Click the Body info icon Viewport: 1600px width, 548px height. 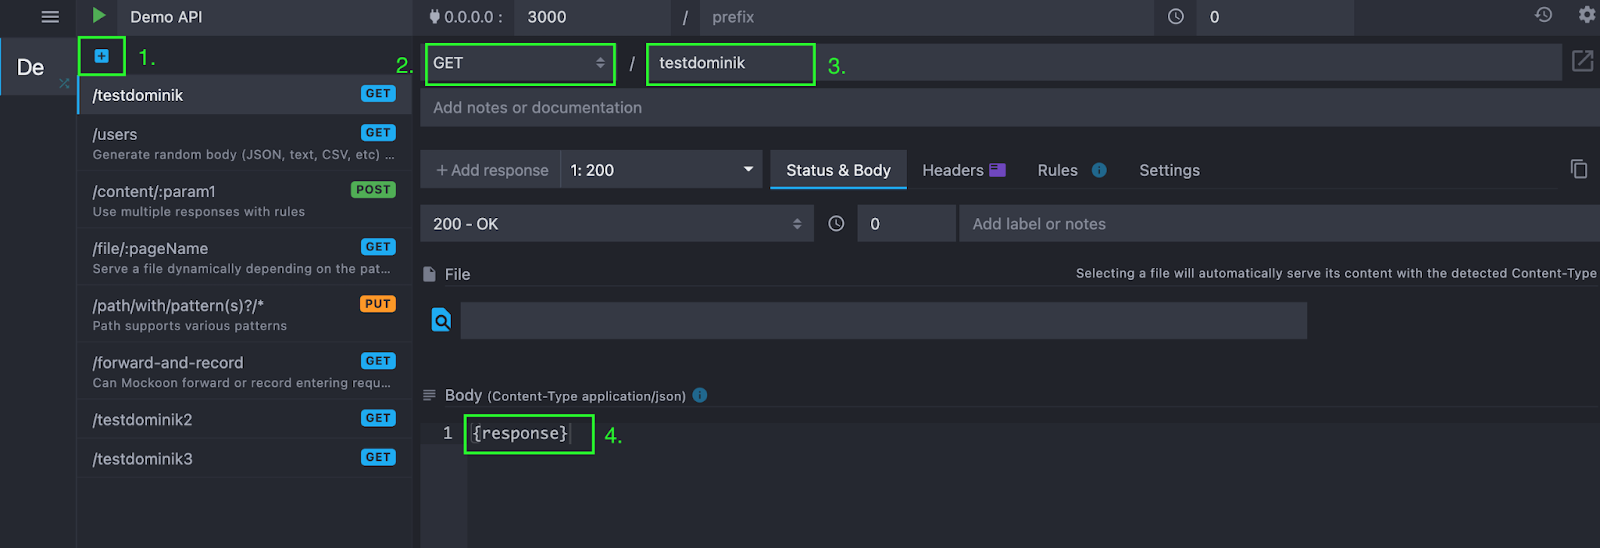[x=700, y=395]
